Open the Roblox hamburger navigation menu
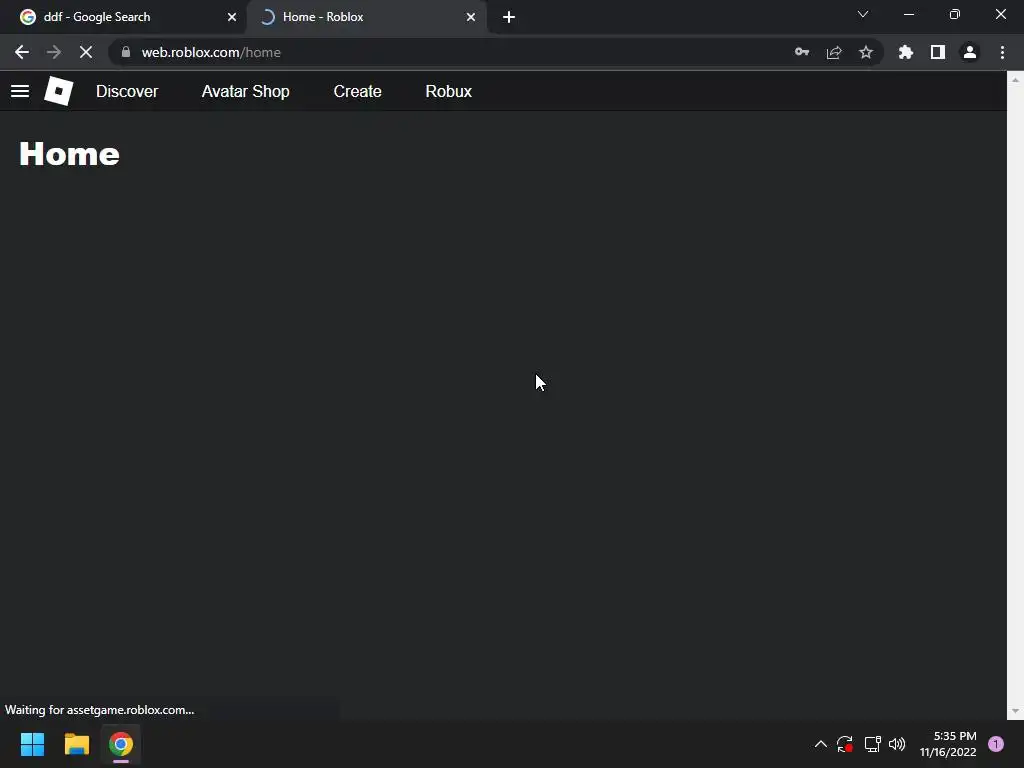Image resolution: width=1024 pixels, height=768 pixels. pyautogui.click(x=20, y=91)
